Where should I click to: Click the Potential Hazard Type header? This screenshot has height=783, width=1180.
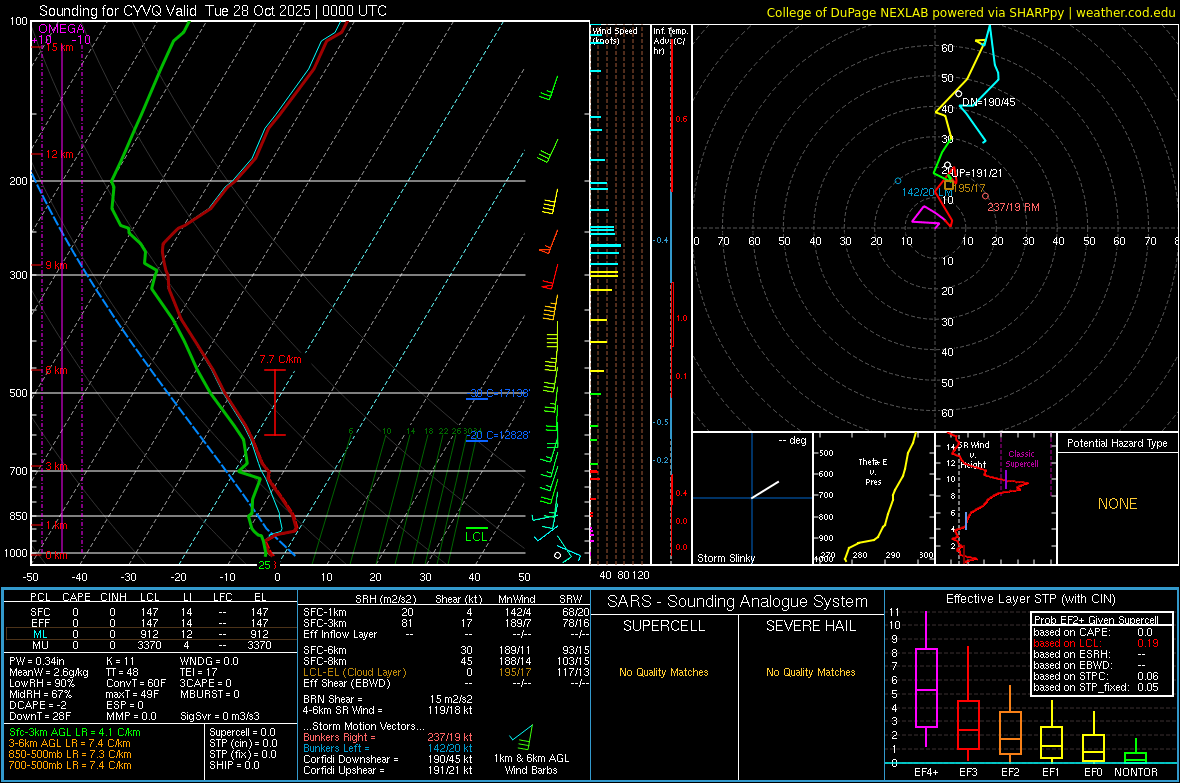point(1117,443)
